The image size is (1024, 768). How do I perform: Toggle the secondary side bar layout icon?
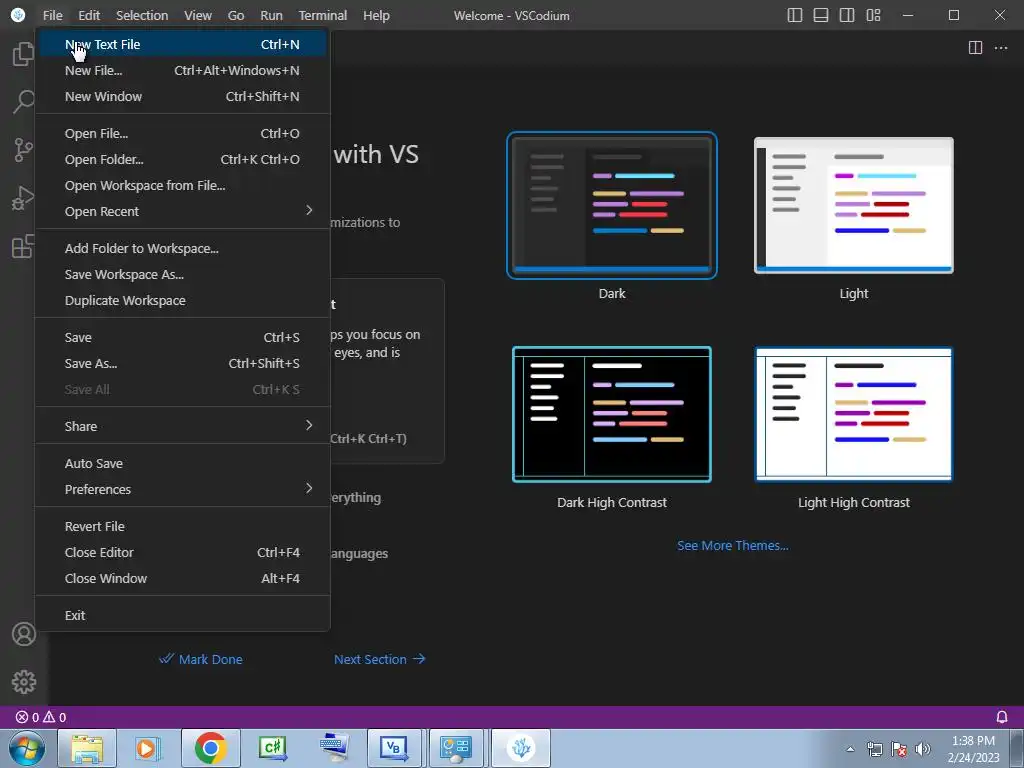[x=847, y=15]
